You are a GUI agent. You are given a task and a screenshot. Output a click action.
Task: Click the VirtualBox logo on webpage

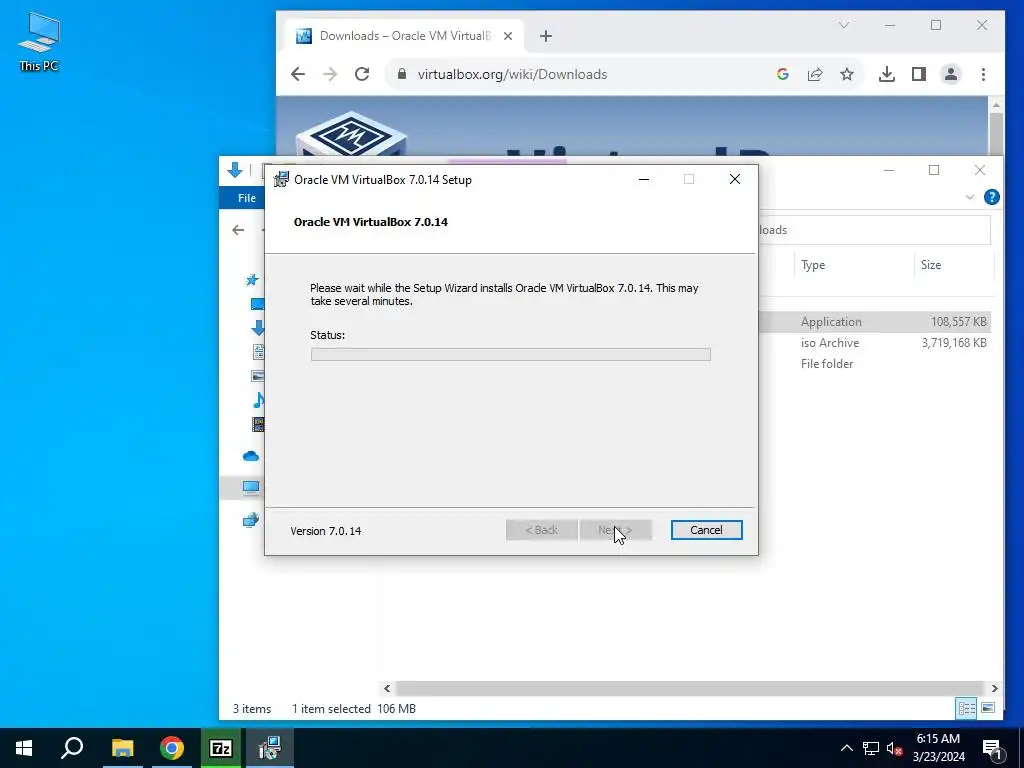tap(351, 134)
